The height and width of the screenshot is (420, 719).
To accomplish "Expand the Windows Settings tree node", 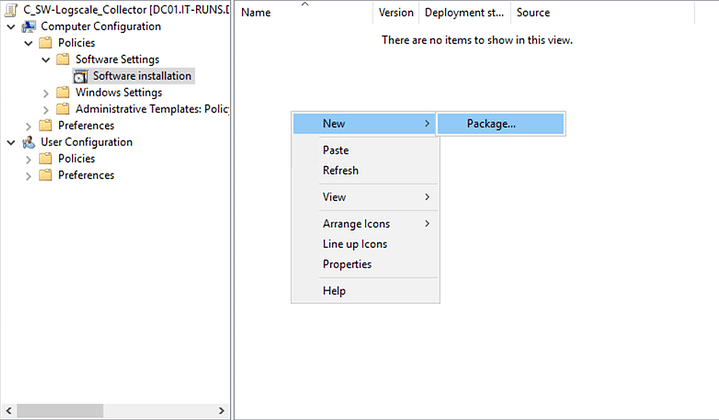I will [x=46, y=93].
